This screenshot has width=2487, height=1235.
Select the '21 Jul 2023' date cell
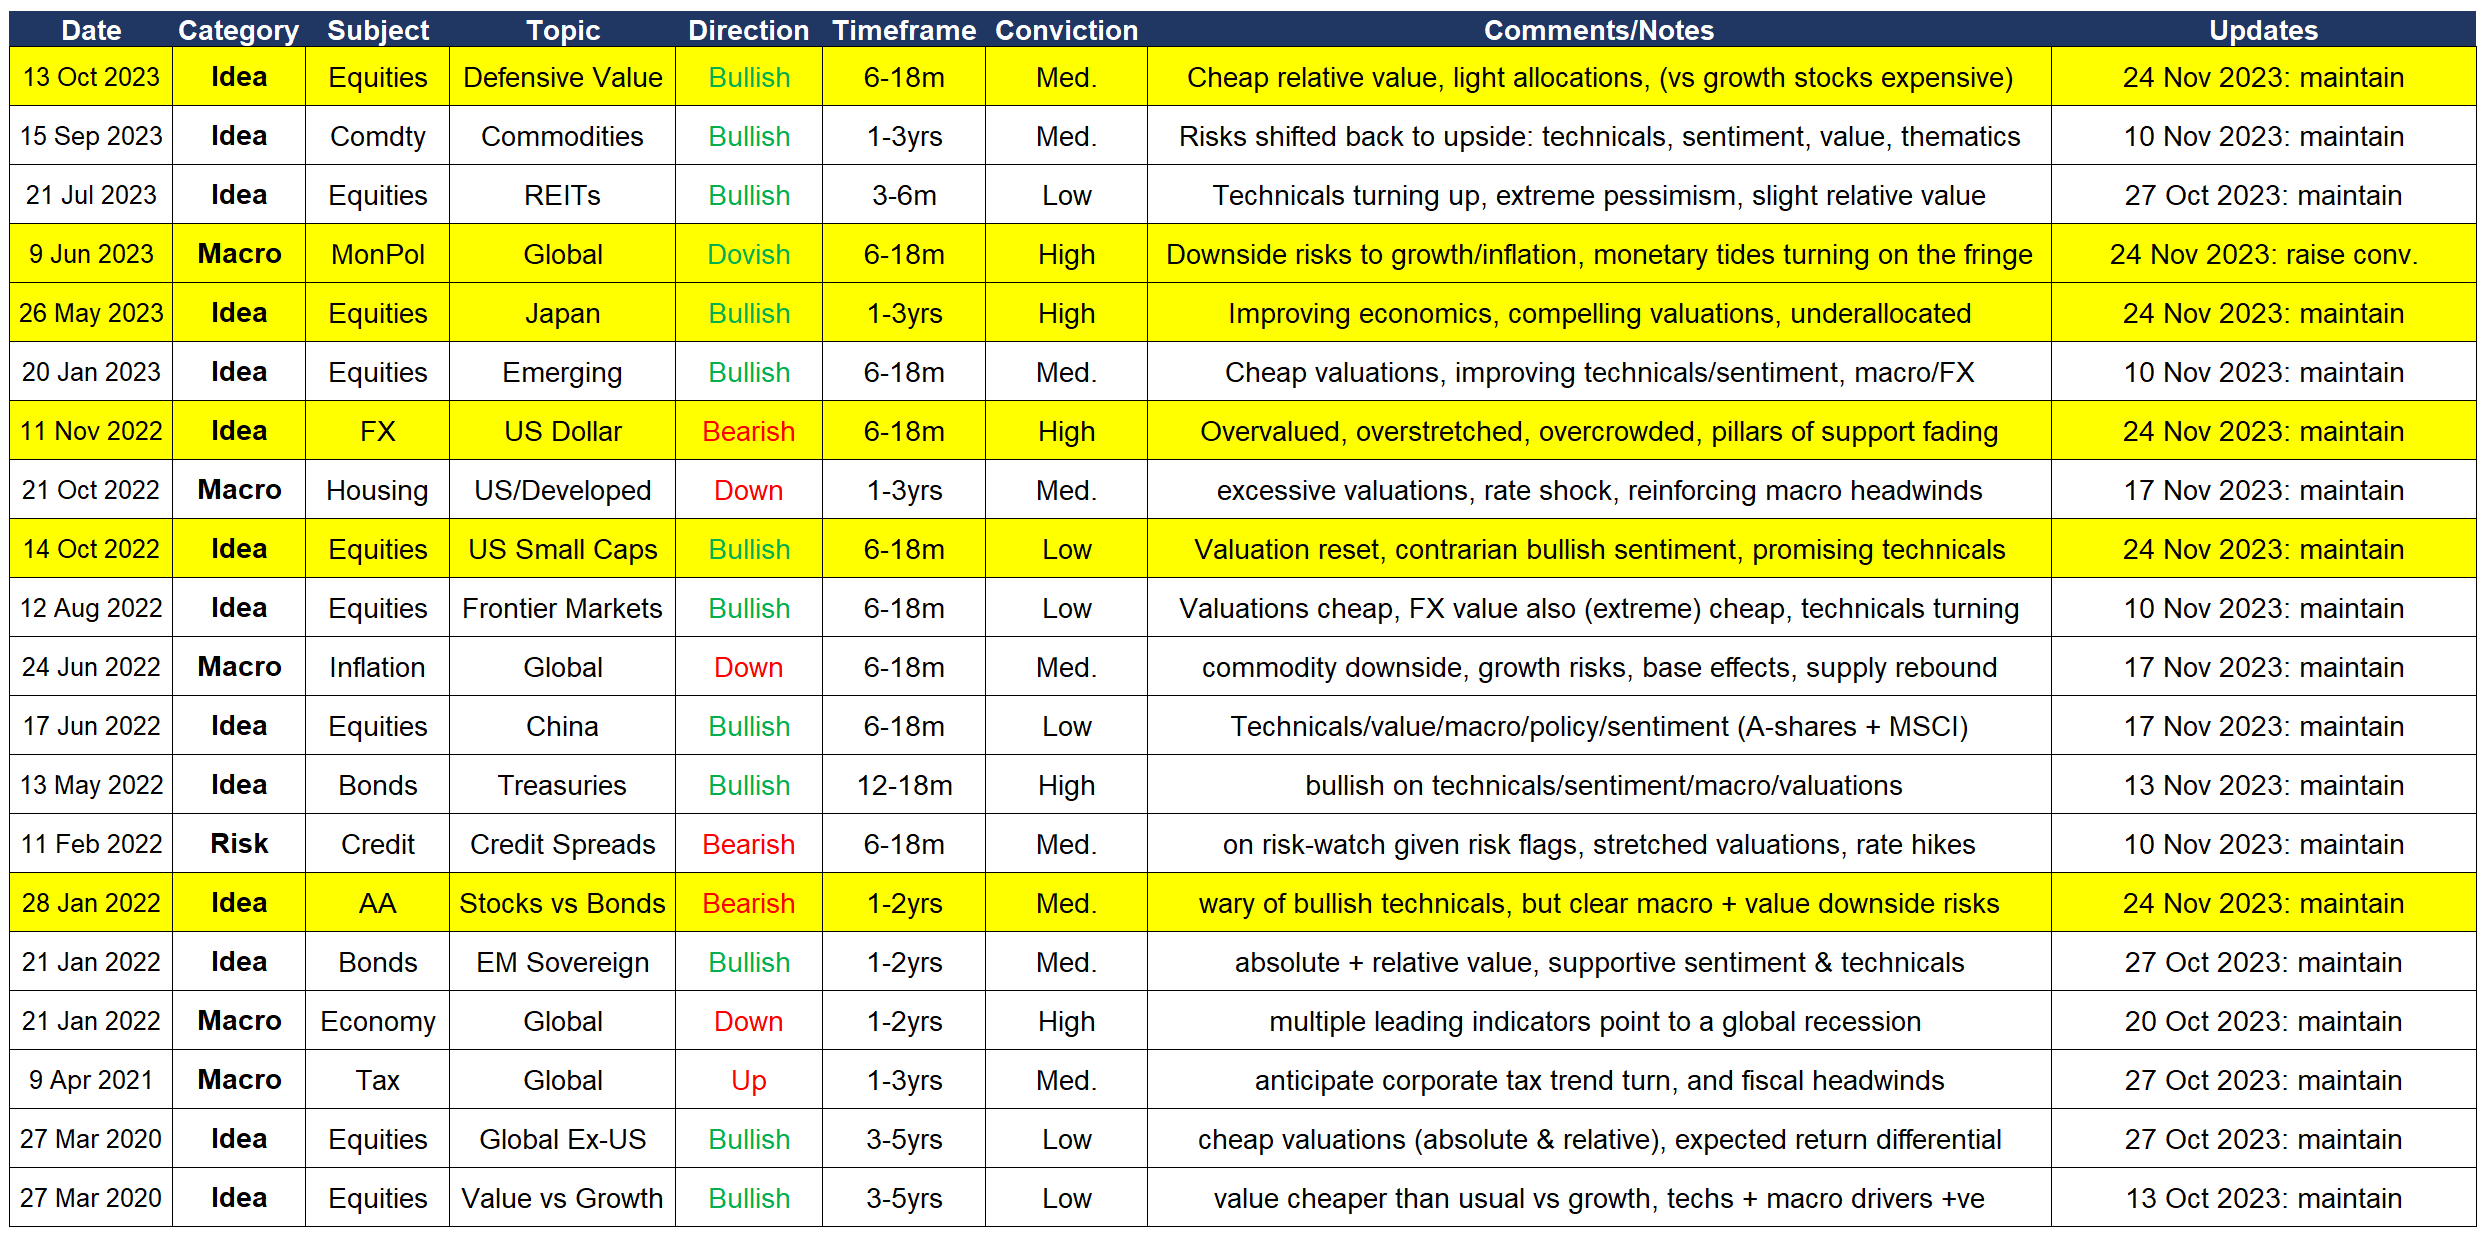[x=91, y=195]
